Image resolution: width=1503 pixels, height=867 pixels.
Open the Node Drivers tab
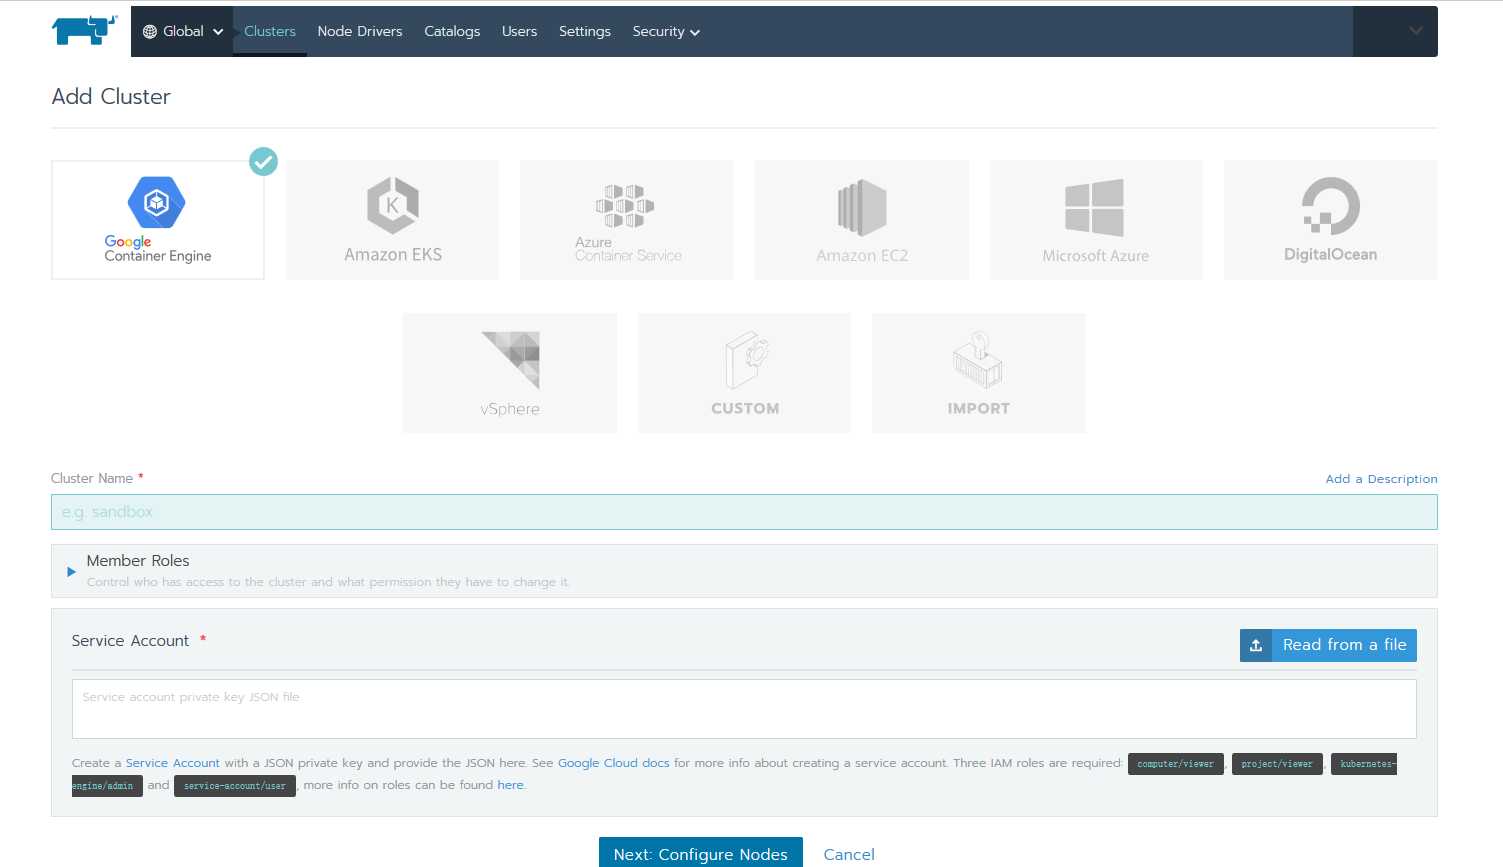(360, 31)
